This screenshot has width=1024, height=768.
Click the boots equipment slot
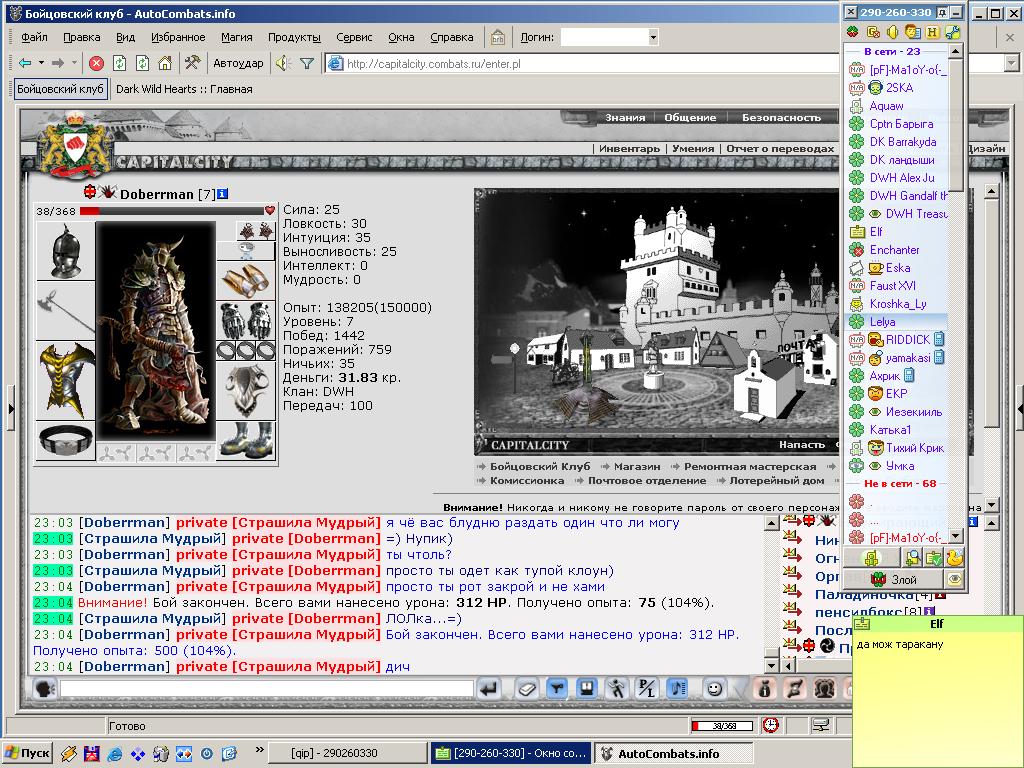(x=246, y=440)
